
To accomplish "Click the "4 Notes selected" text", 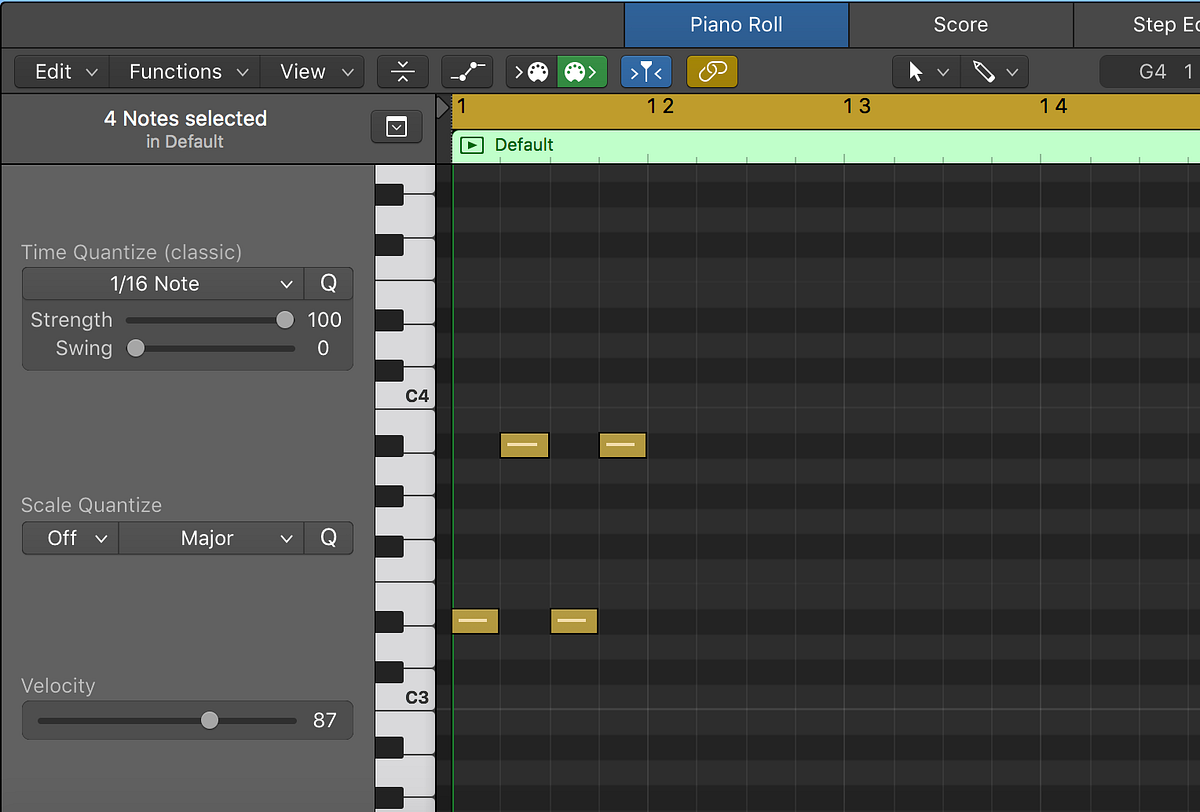I will (185, 118).
